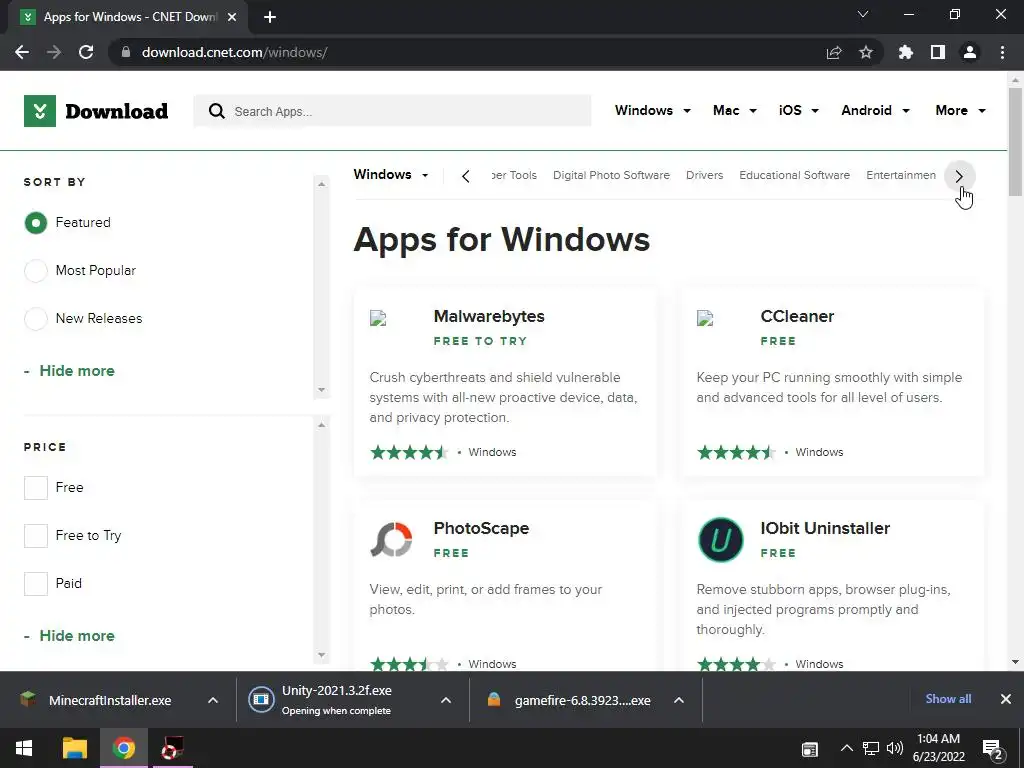Click Show all downloads
Viewport: 1024px width, 768px height.
948,699
